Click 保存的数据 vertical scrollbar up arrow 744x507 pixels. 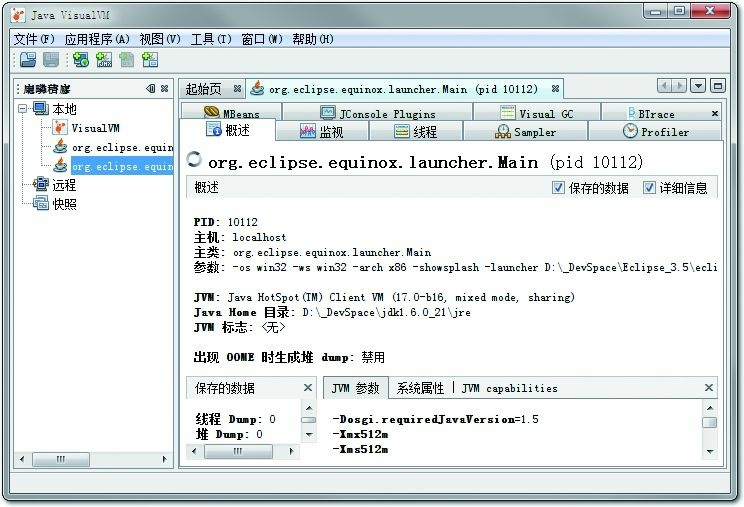tap(309, 407)
